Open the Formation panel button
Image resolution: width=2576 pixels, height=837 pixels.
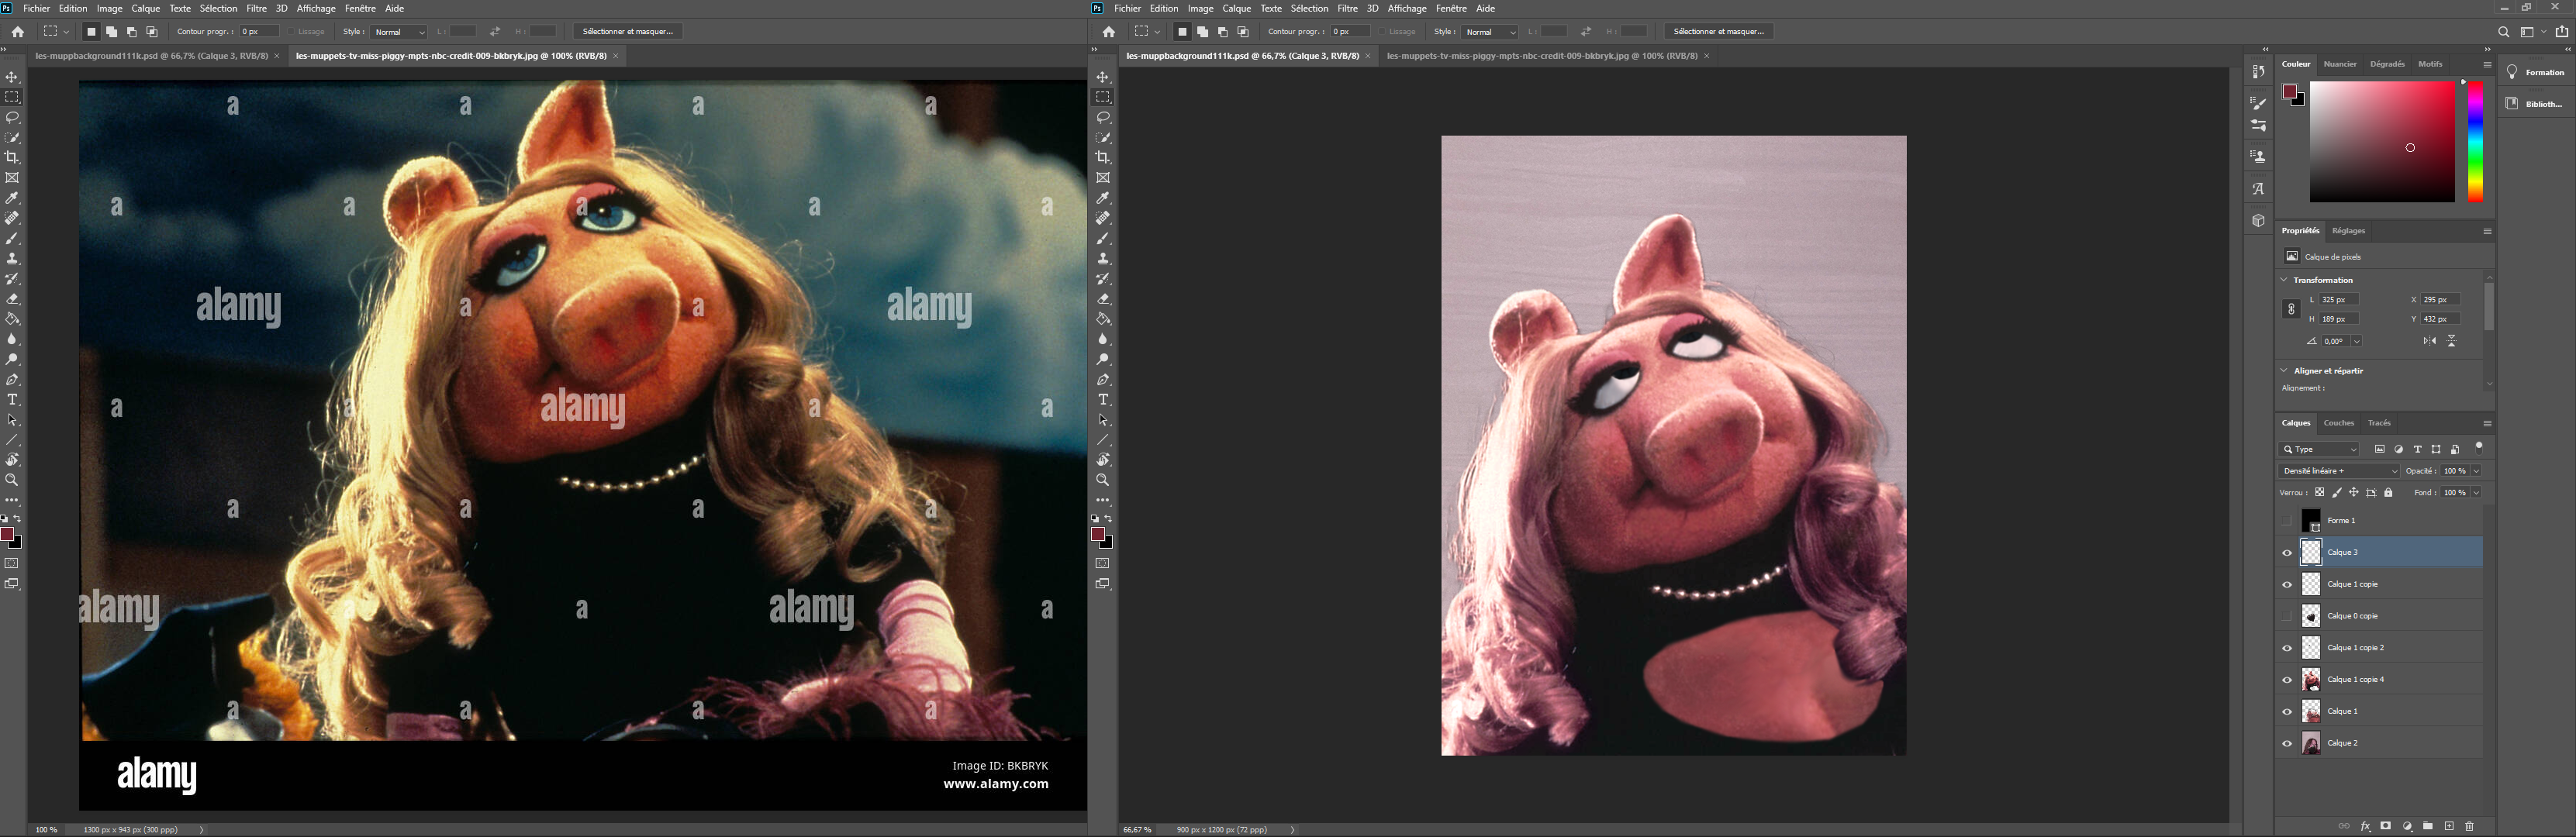point(2536,72)
